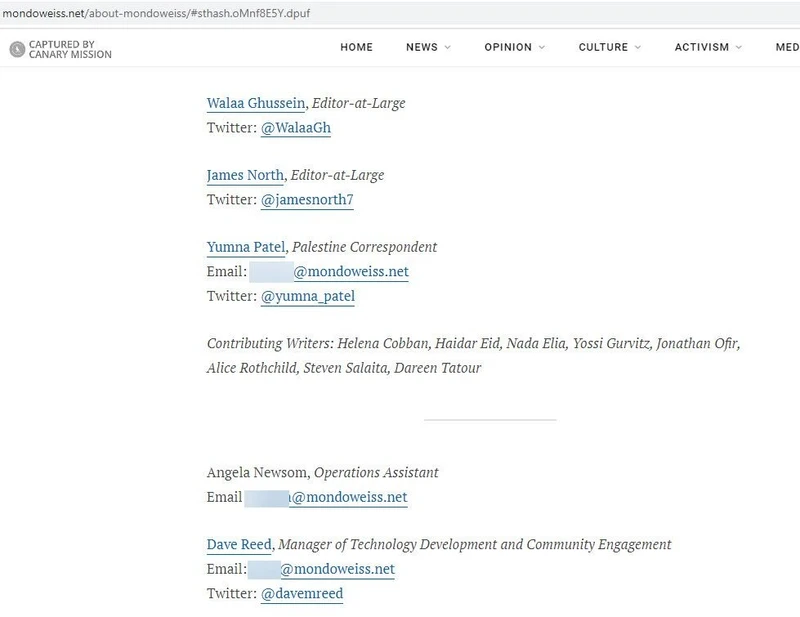Expand the NEWS dropdown menu
Screen dimensions: 800x617
(428, 47)
